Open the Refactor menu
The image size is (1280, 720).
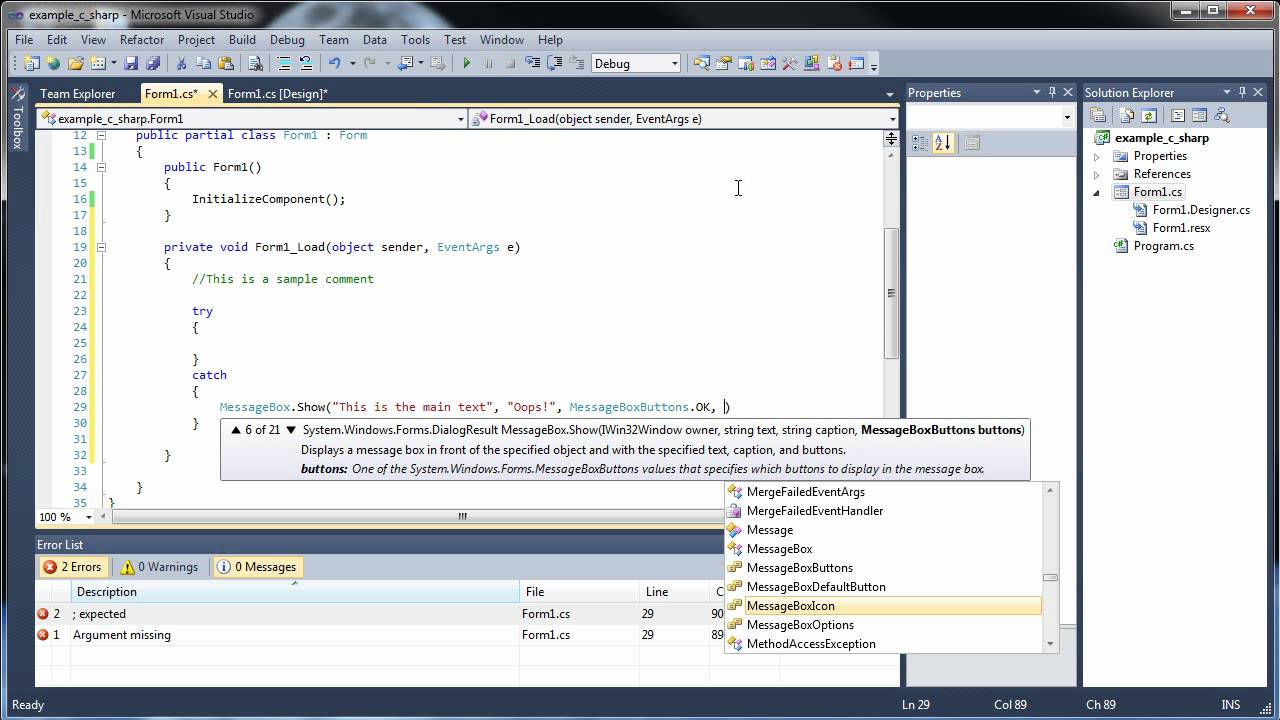(142, 40)
